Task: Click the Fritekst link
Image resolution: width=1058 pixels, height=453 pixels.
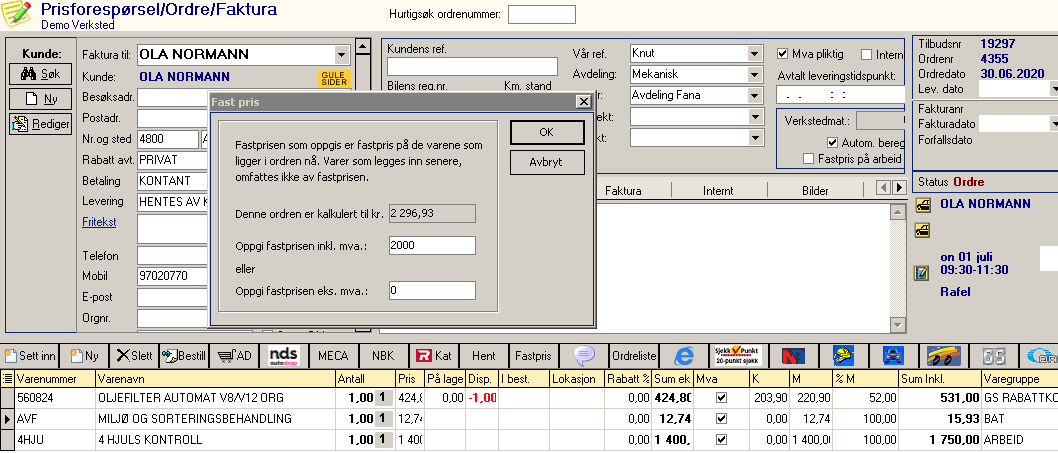Action: 99,221
